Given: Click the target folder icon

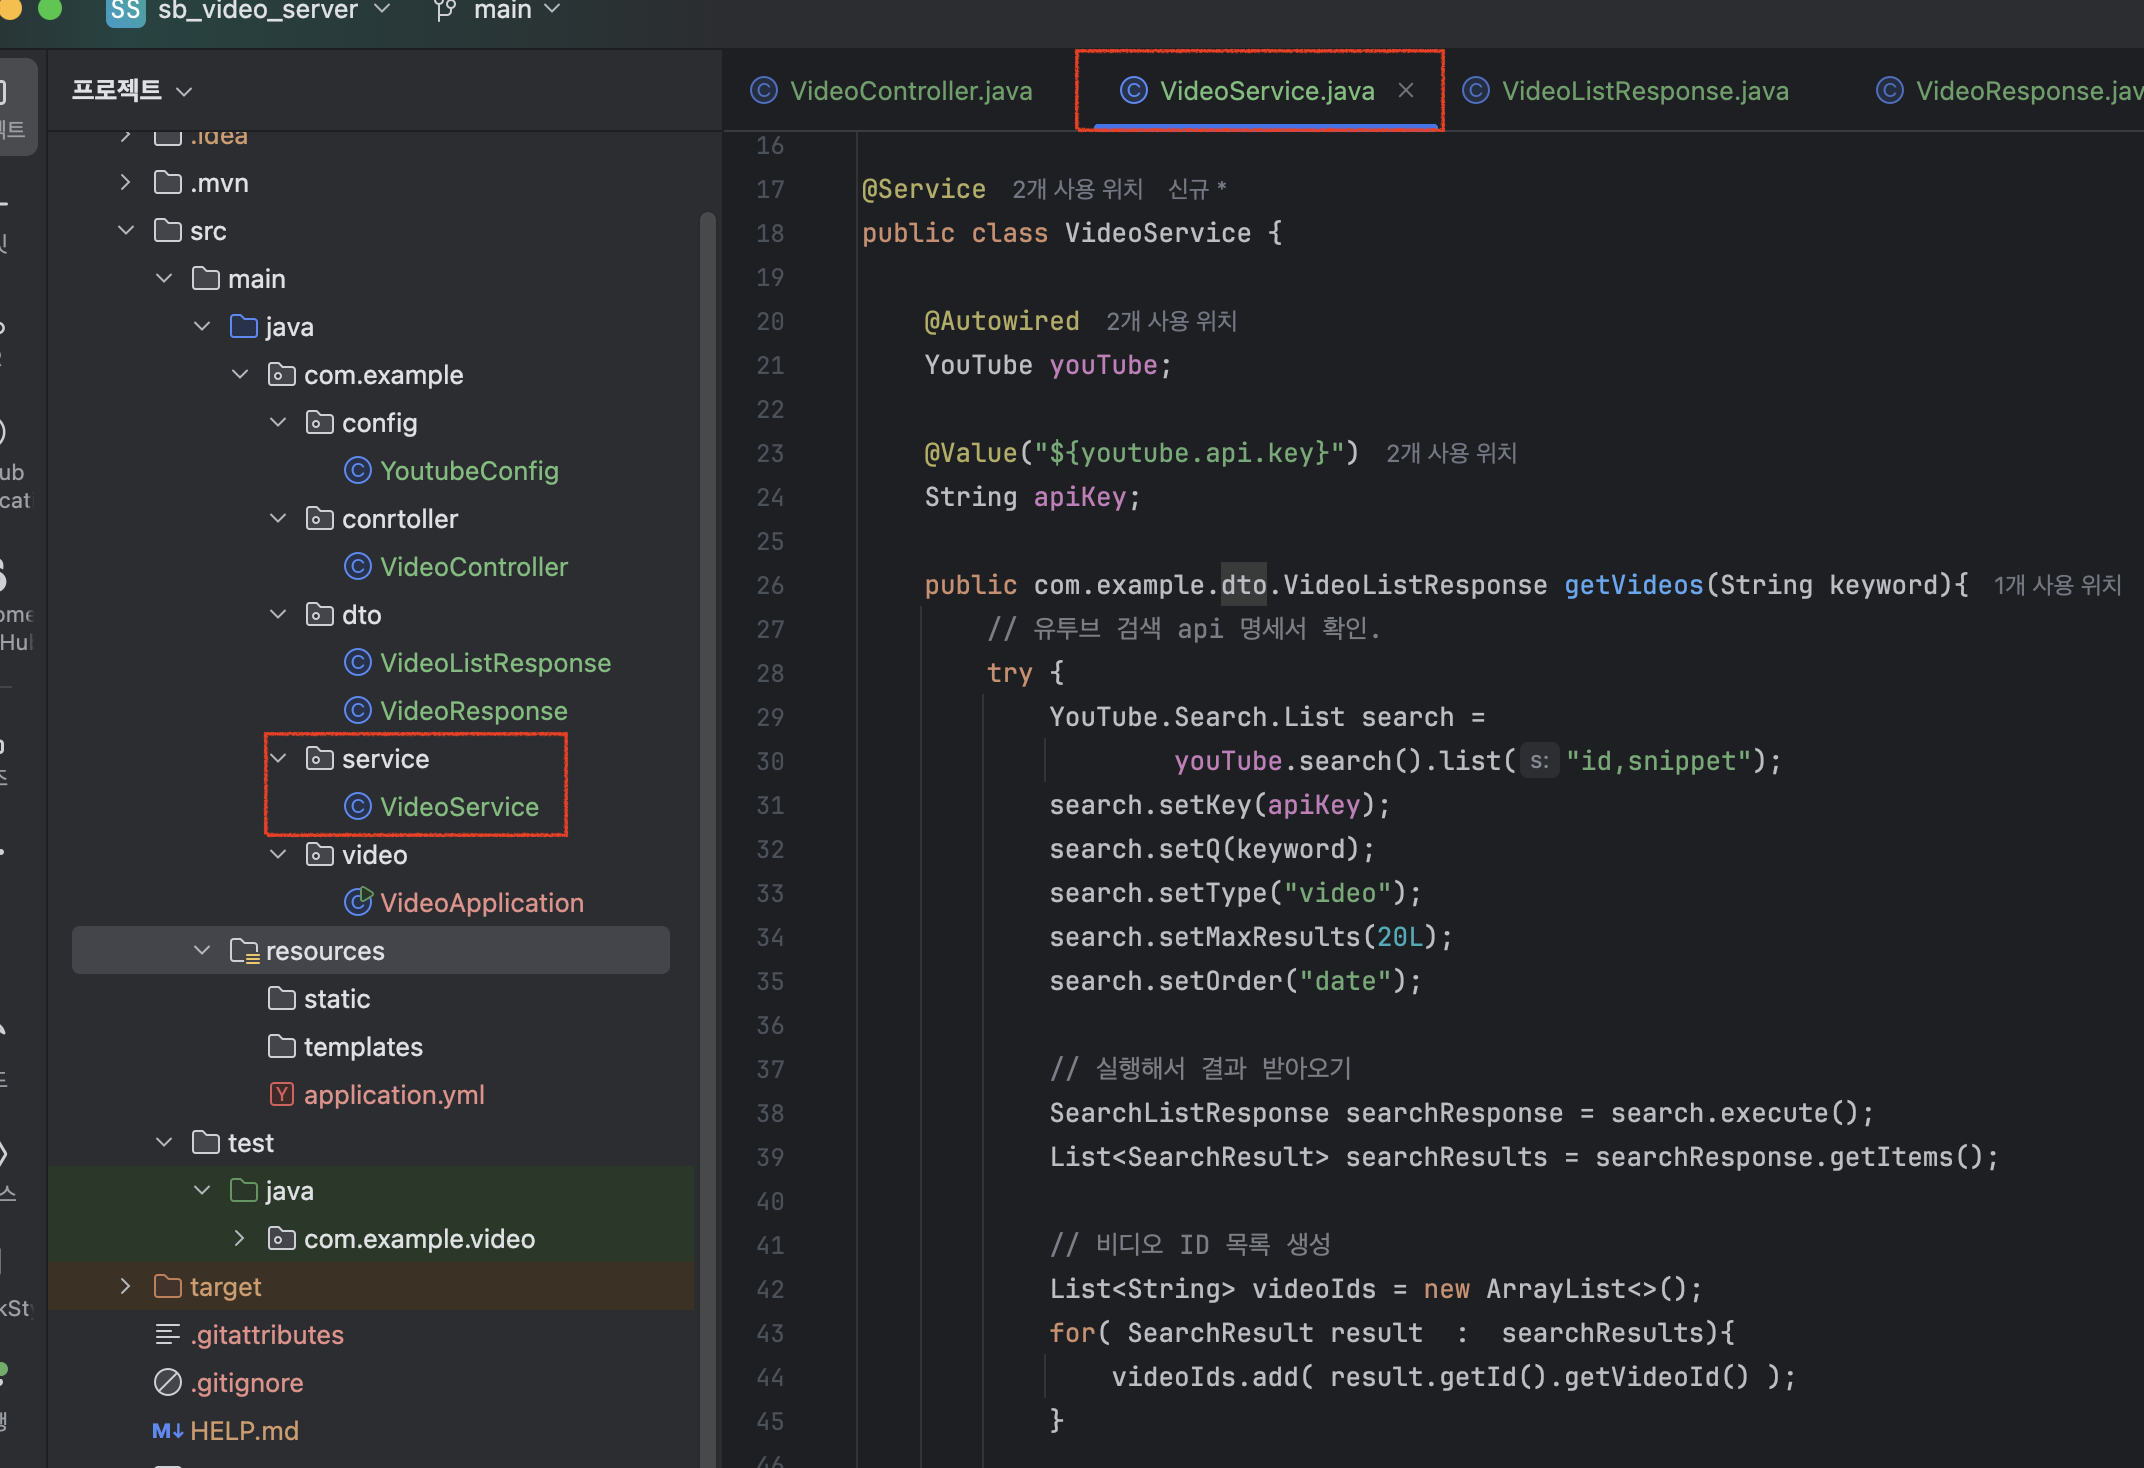Looking at the screenshot, I should pyautogui.click(x=168, y=1286).
